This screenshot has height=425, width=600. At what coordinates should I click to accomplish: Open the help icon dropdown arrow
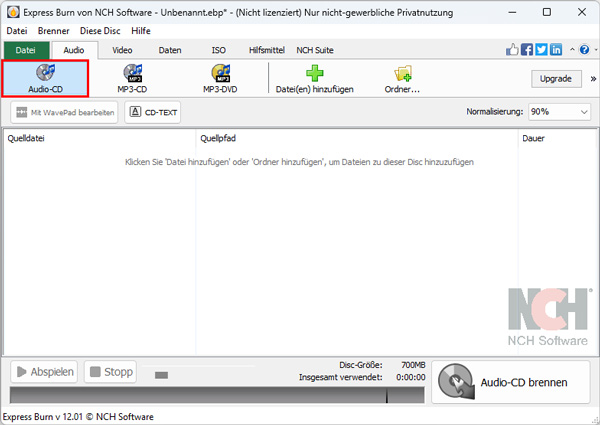(x=596, y=50)
